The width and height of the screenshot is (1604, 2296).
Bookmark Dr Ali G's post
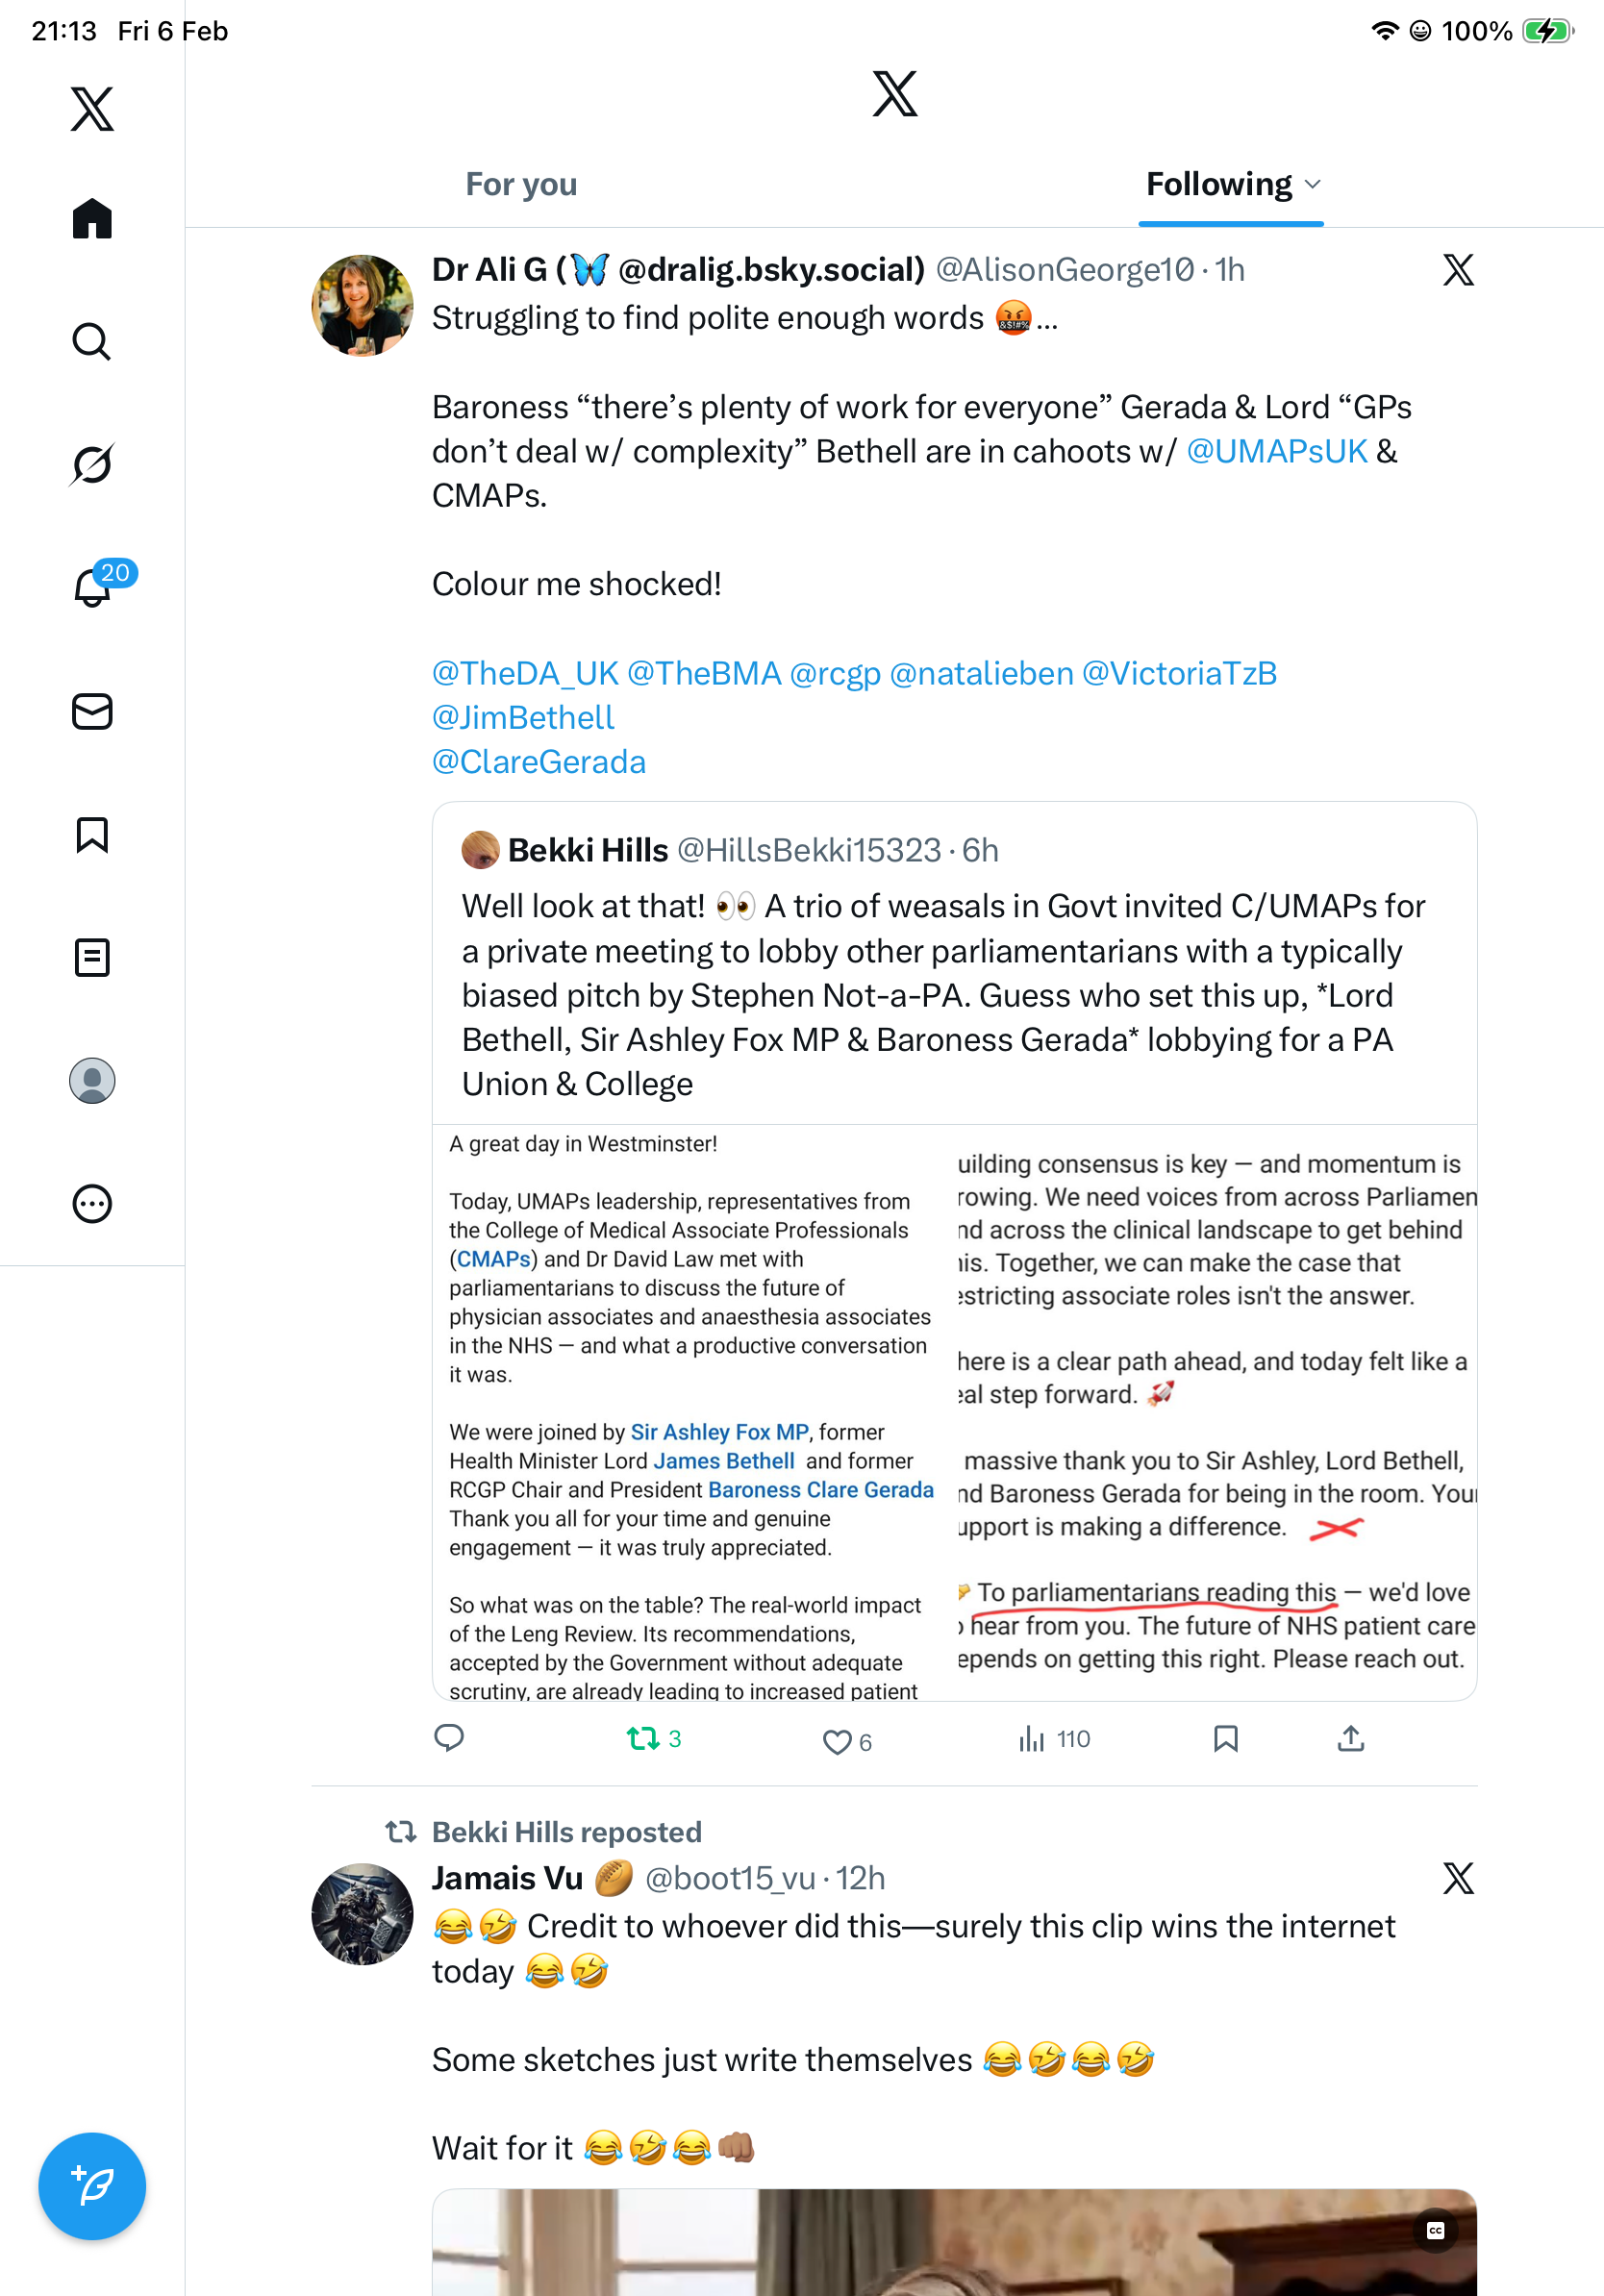[x=1225, y=1739]
